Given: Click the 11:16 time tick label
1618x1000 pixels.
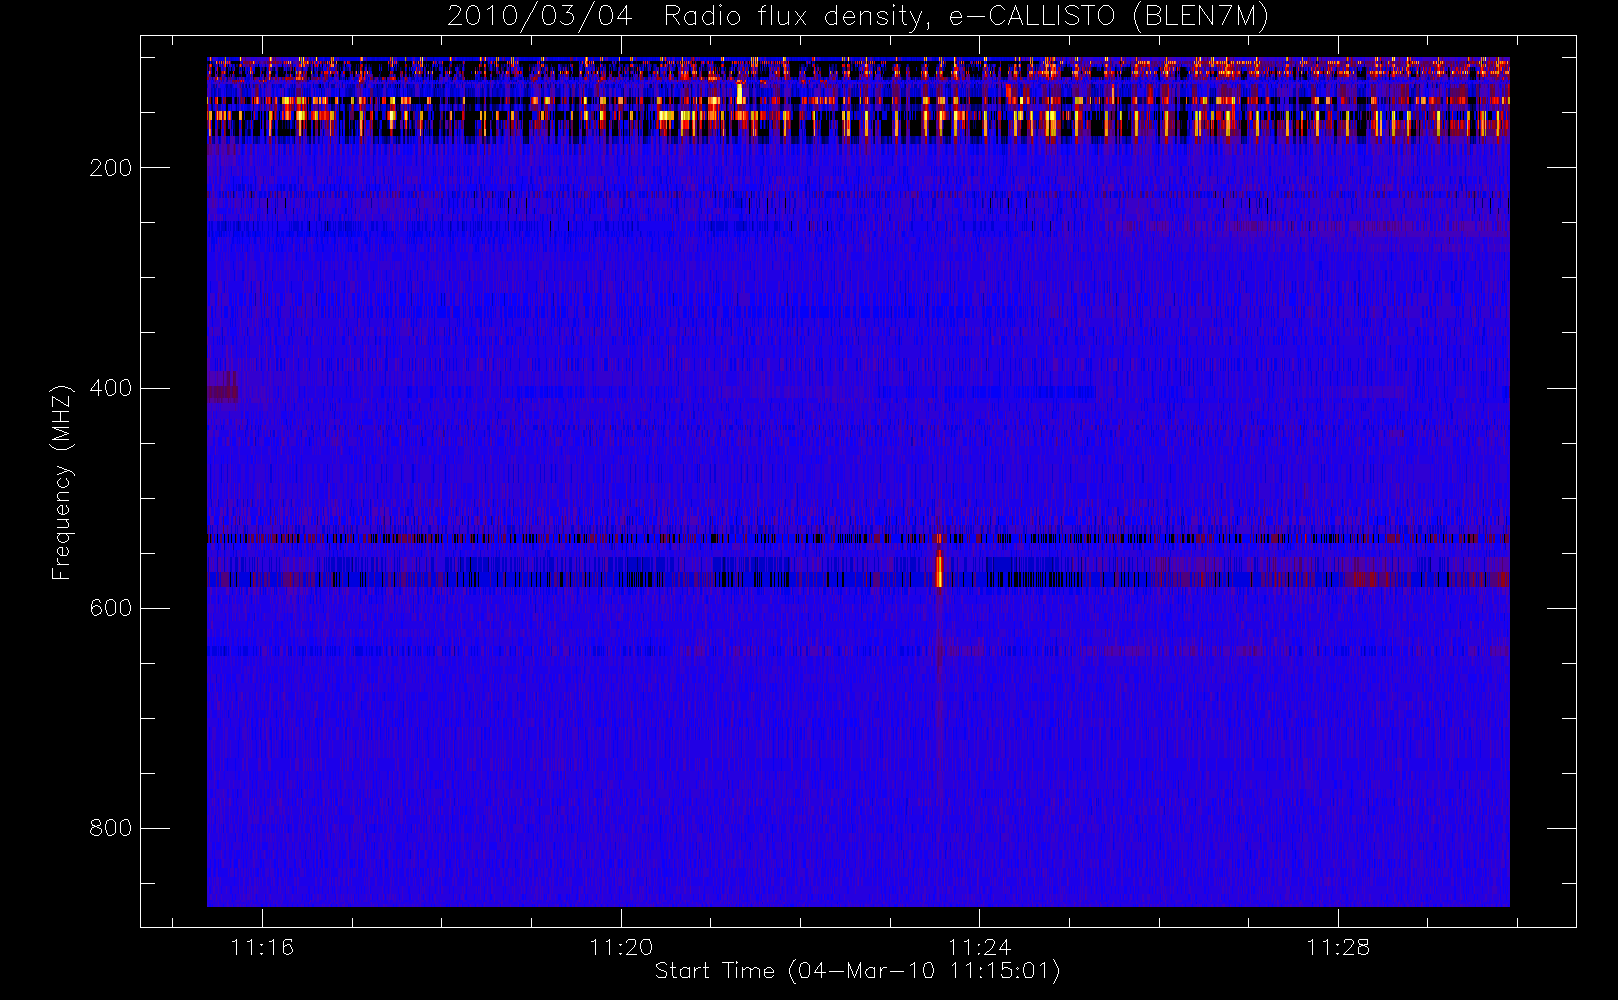Looking at the screenshot, I should (262, 947).
